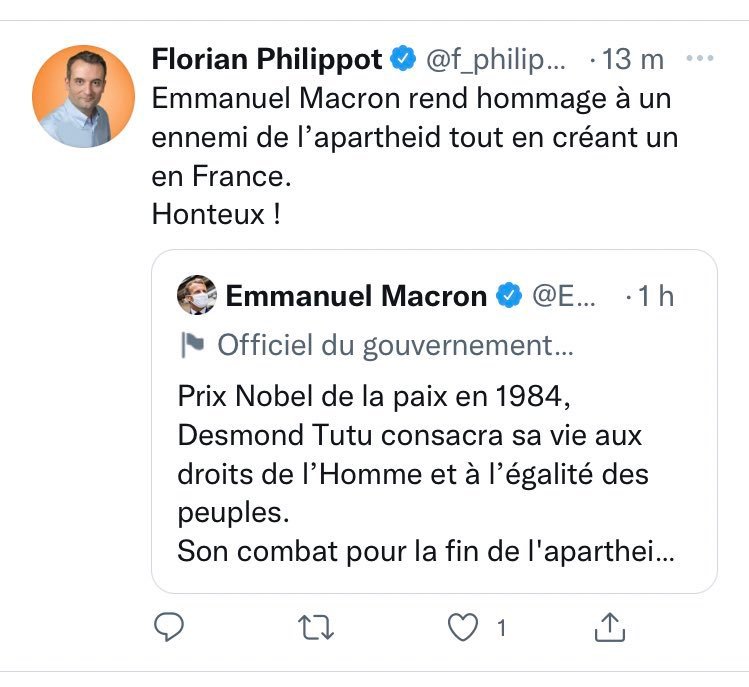Open the three-dot more options menu

pos(700,59)
